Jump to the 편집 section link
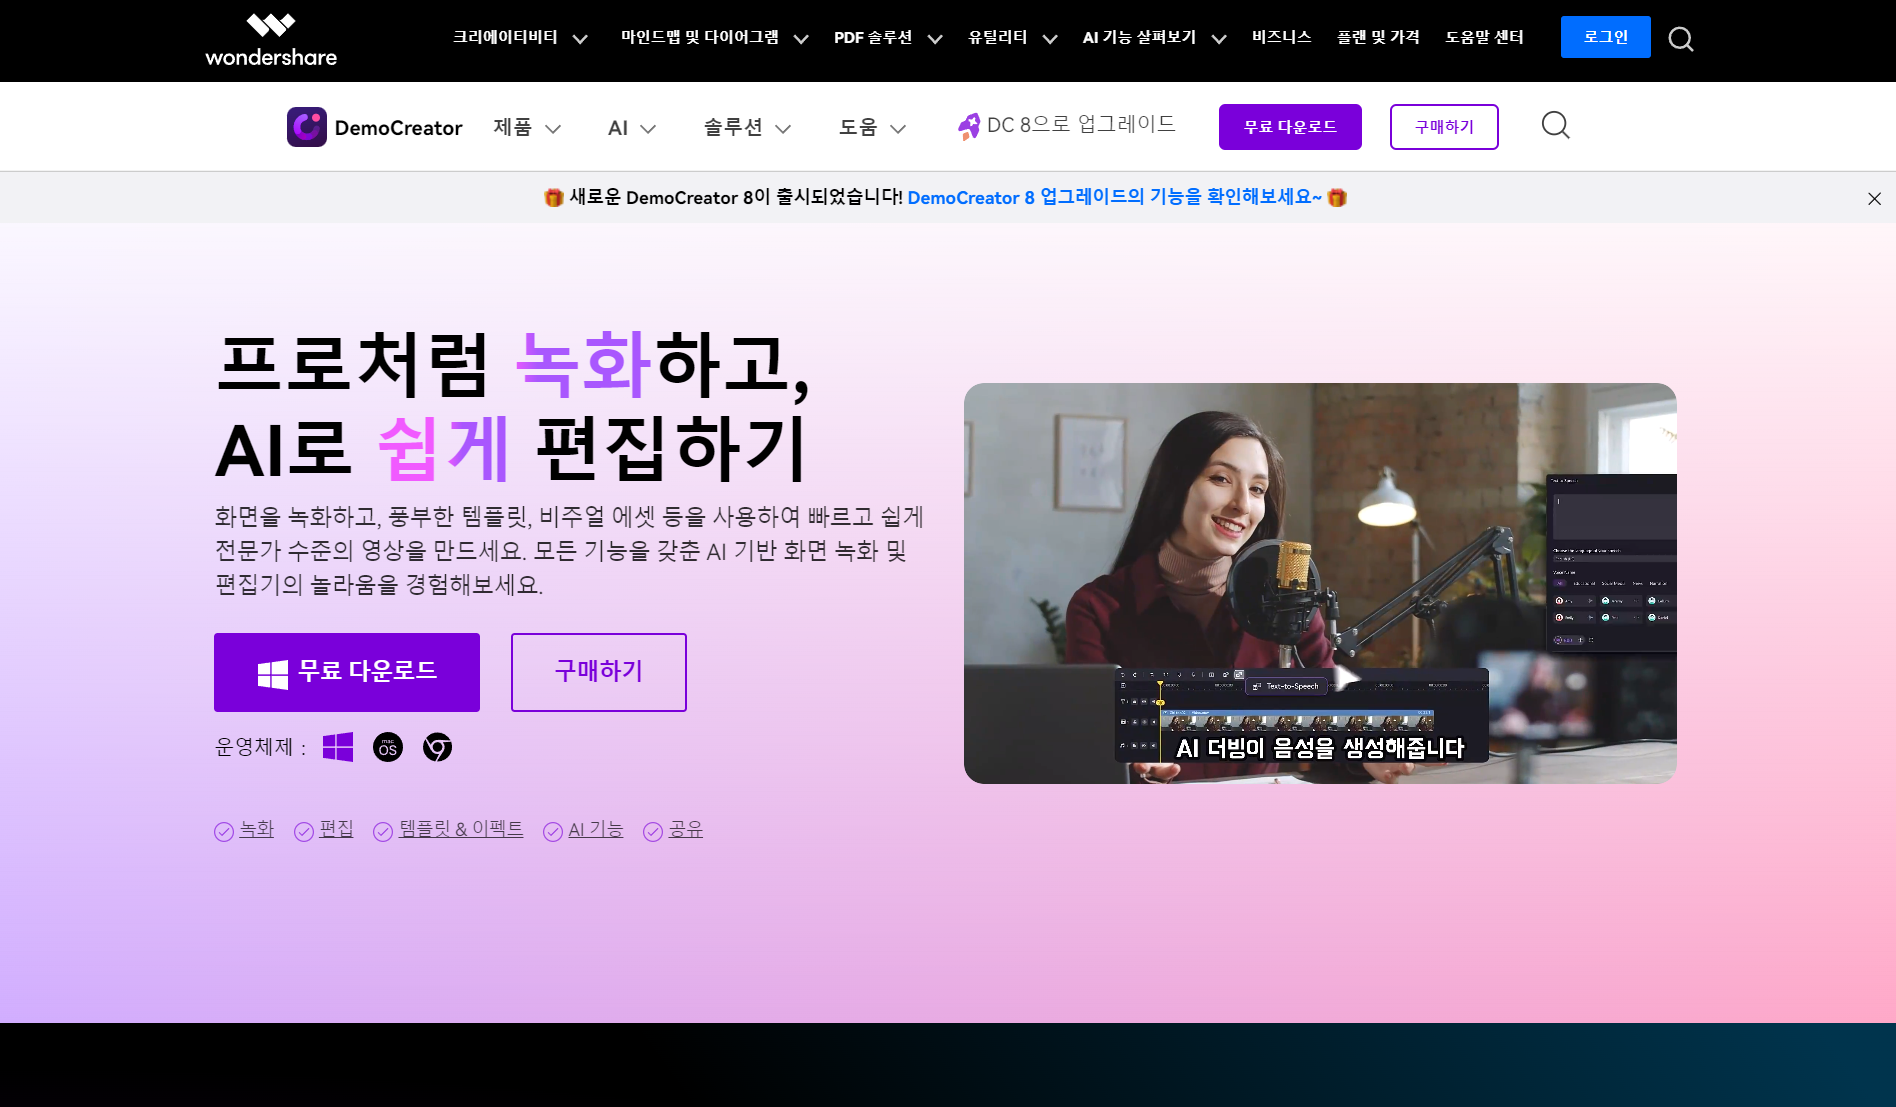This screenshot has width=1896, height=1107. pos(337,829)
